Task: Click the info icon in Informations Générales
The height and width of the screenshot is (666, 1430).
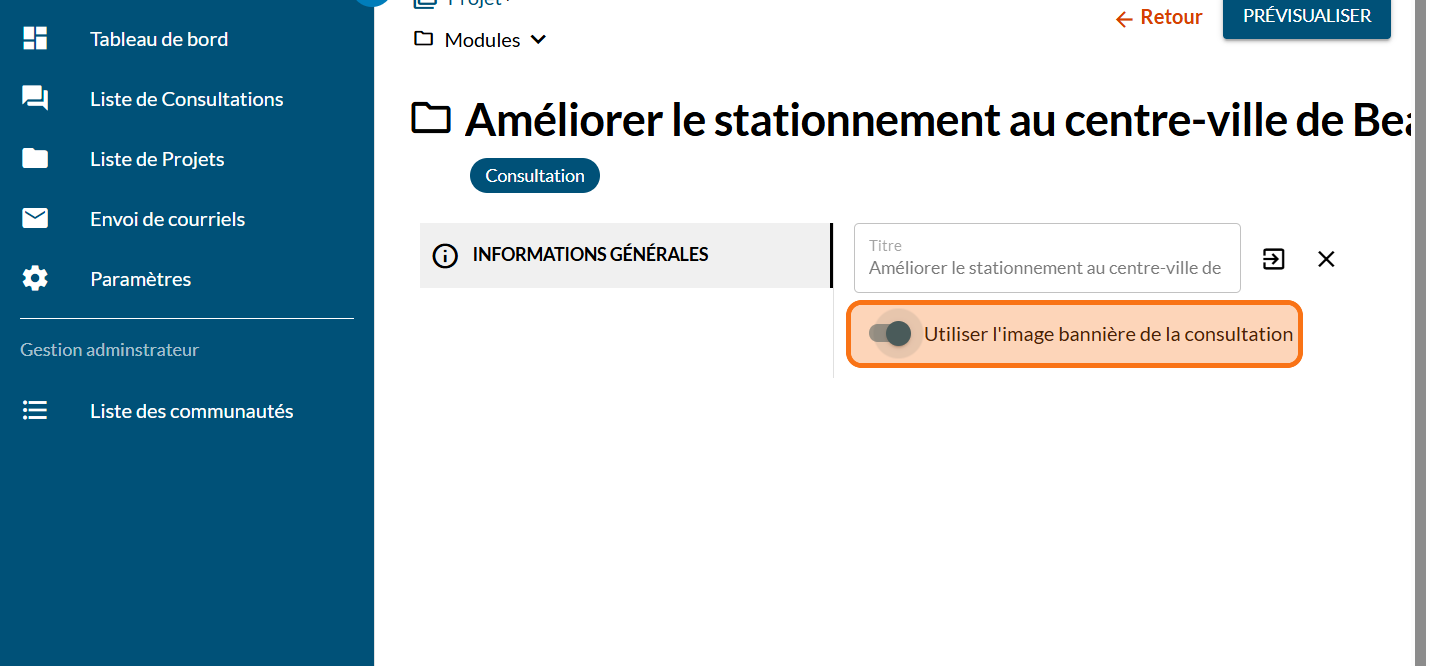Action: [x=445, y=255]
